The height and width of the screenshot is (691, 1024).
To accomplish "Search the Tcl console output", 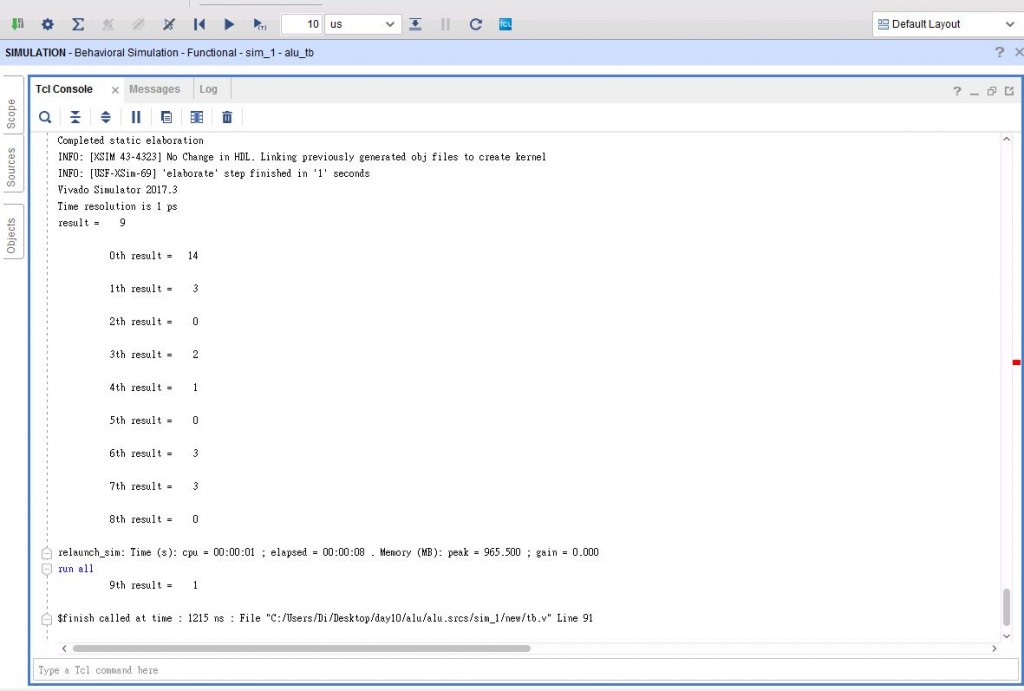I will pyautogui.click(x=45, y=117).
